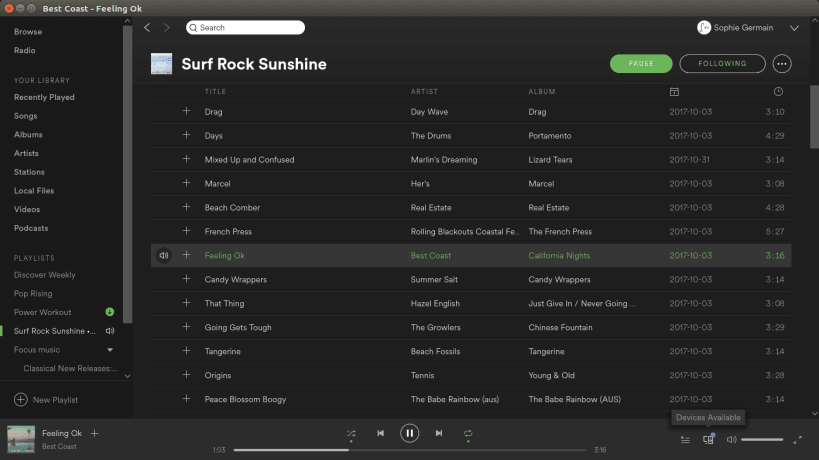
Task: Click the track list vertical scrollbar
Action: (814, 117)
